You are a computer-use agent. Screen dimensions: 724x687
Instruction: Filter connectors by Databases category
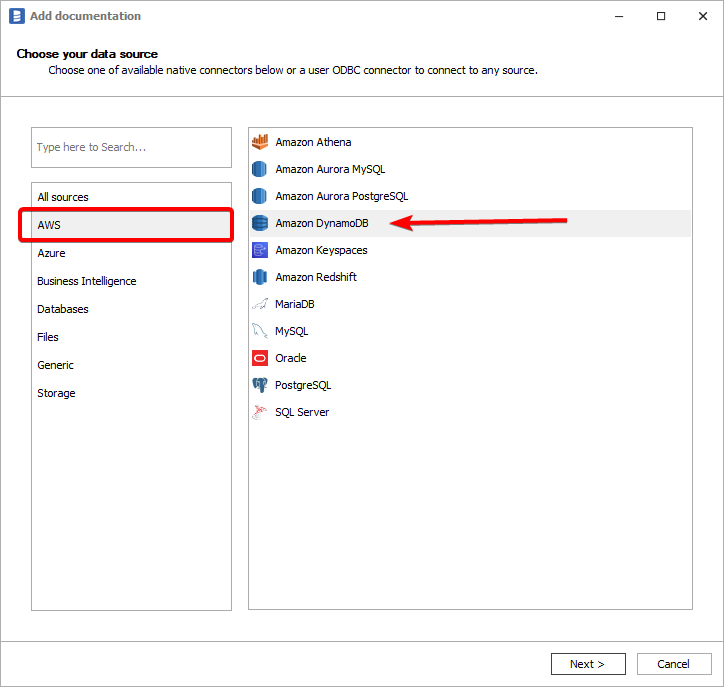63,309
